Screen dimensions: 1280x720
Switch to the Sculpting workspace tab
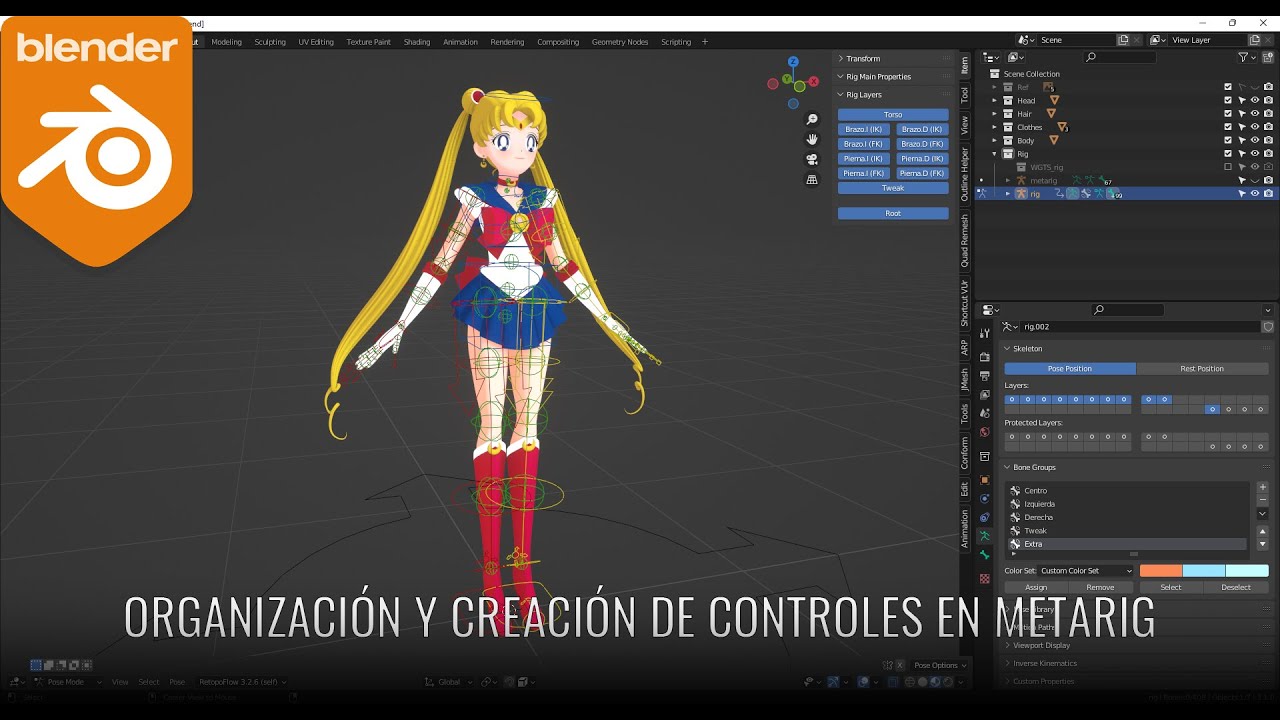point(270,42)
